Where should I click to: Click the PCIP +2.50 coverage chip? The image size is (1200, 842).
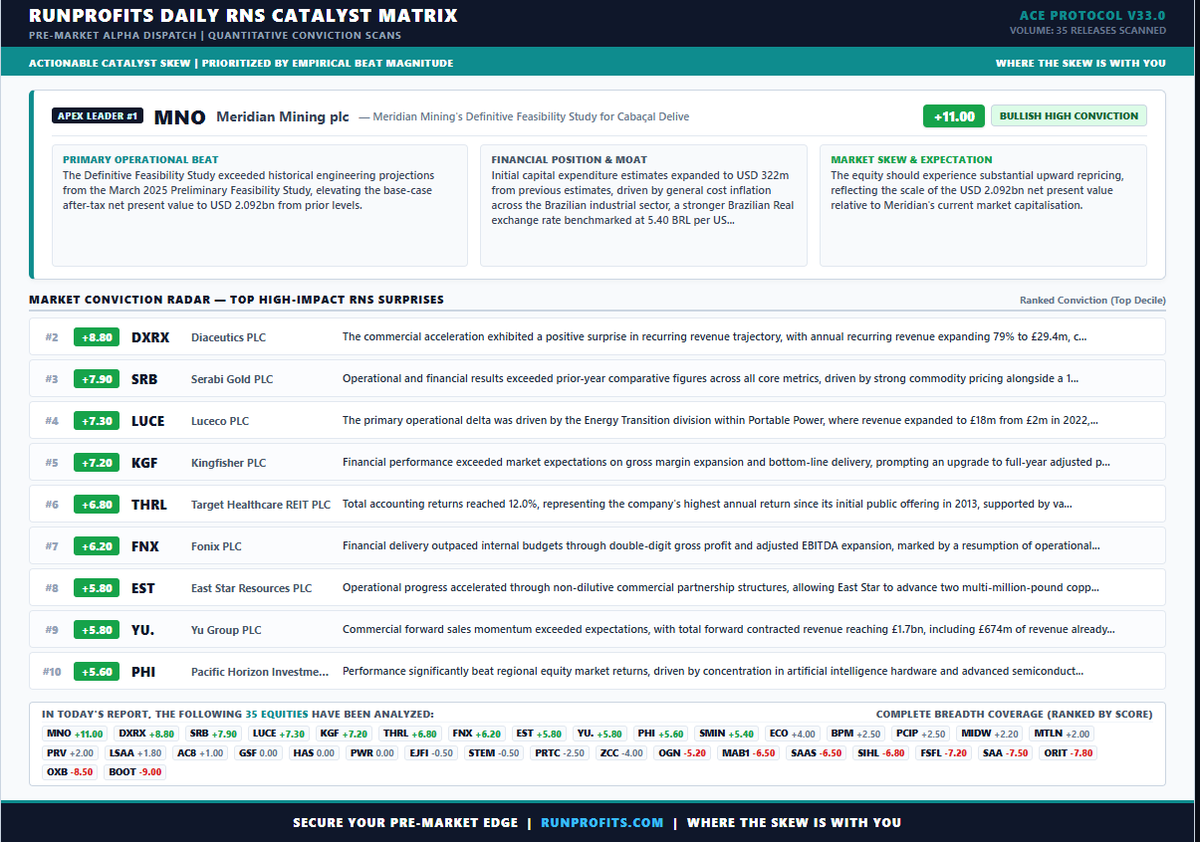click(x=920, y=734)
